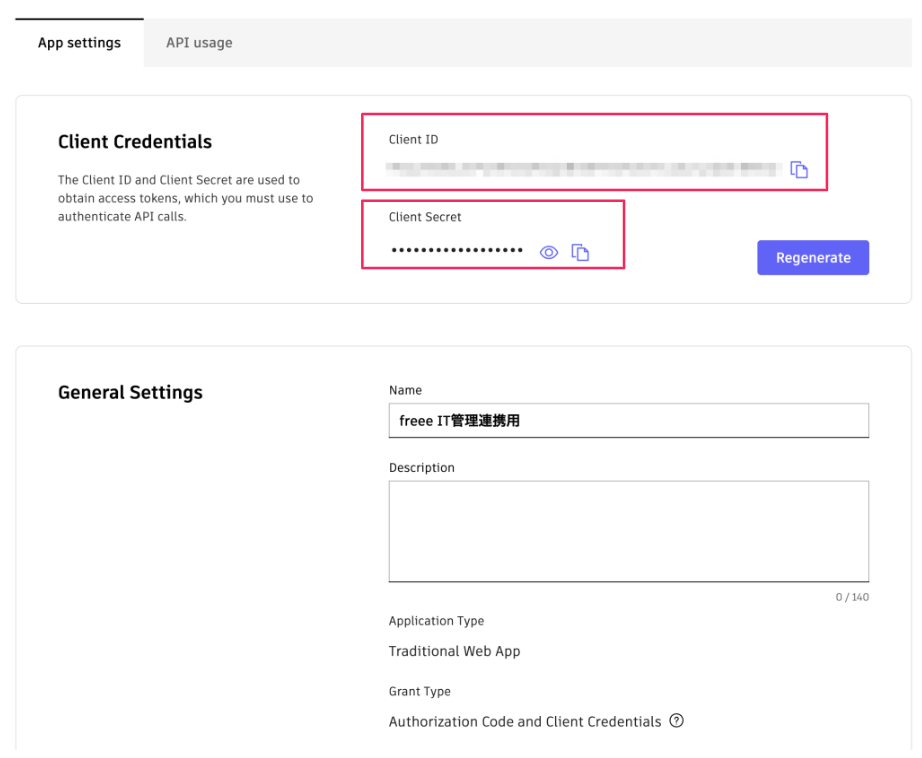Reveal the hidden Client Secret
This screenshot has height=758, width=922.
tap(548, 252)
